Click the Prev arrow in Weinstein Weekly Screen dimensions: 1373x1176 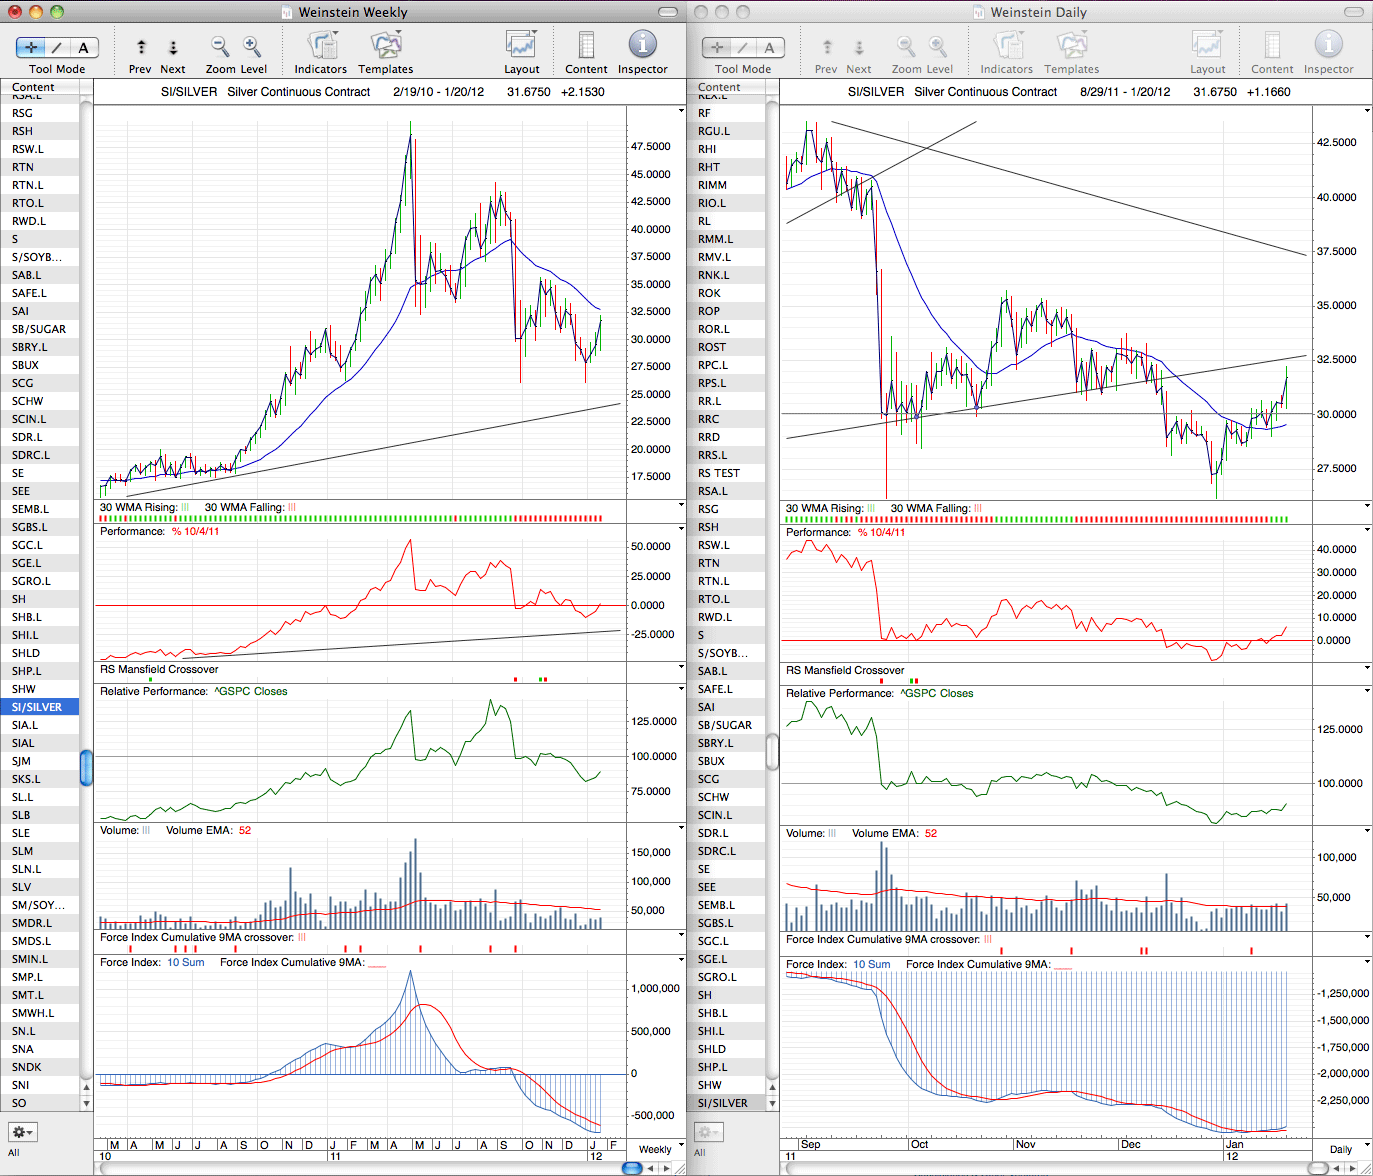[x=141, y=47]
